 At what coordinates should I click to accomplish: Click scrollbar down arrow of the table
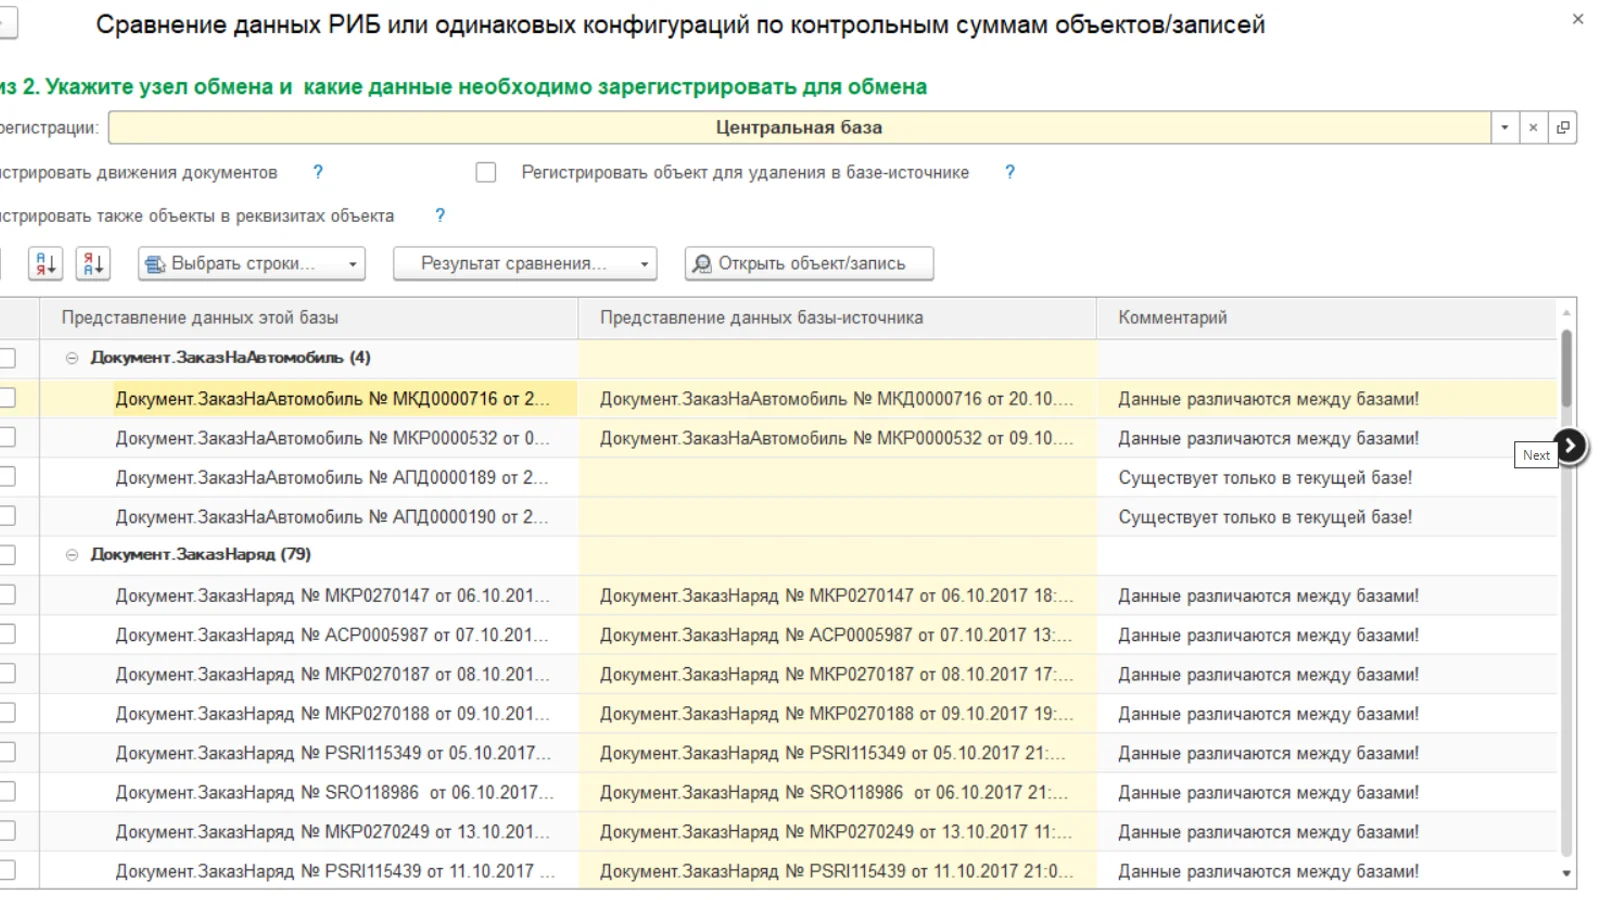pyautogui.click(x=1566, y=874)
